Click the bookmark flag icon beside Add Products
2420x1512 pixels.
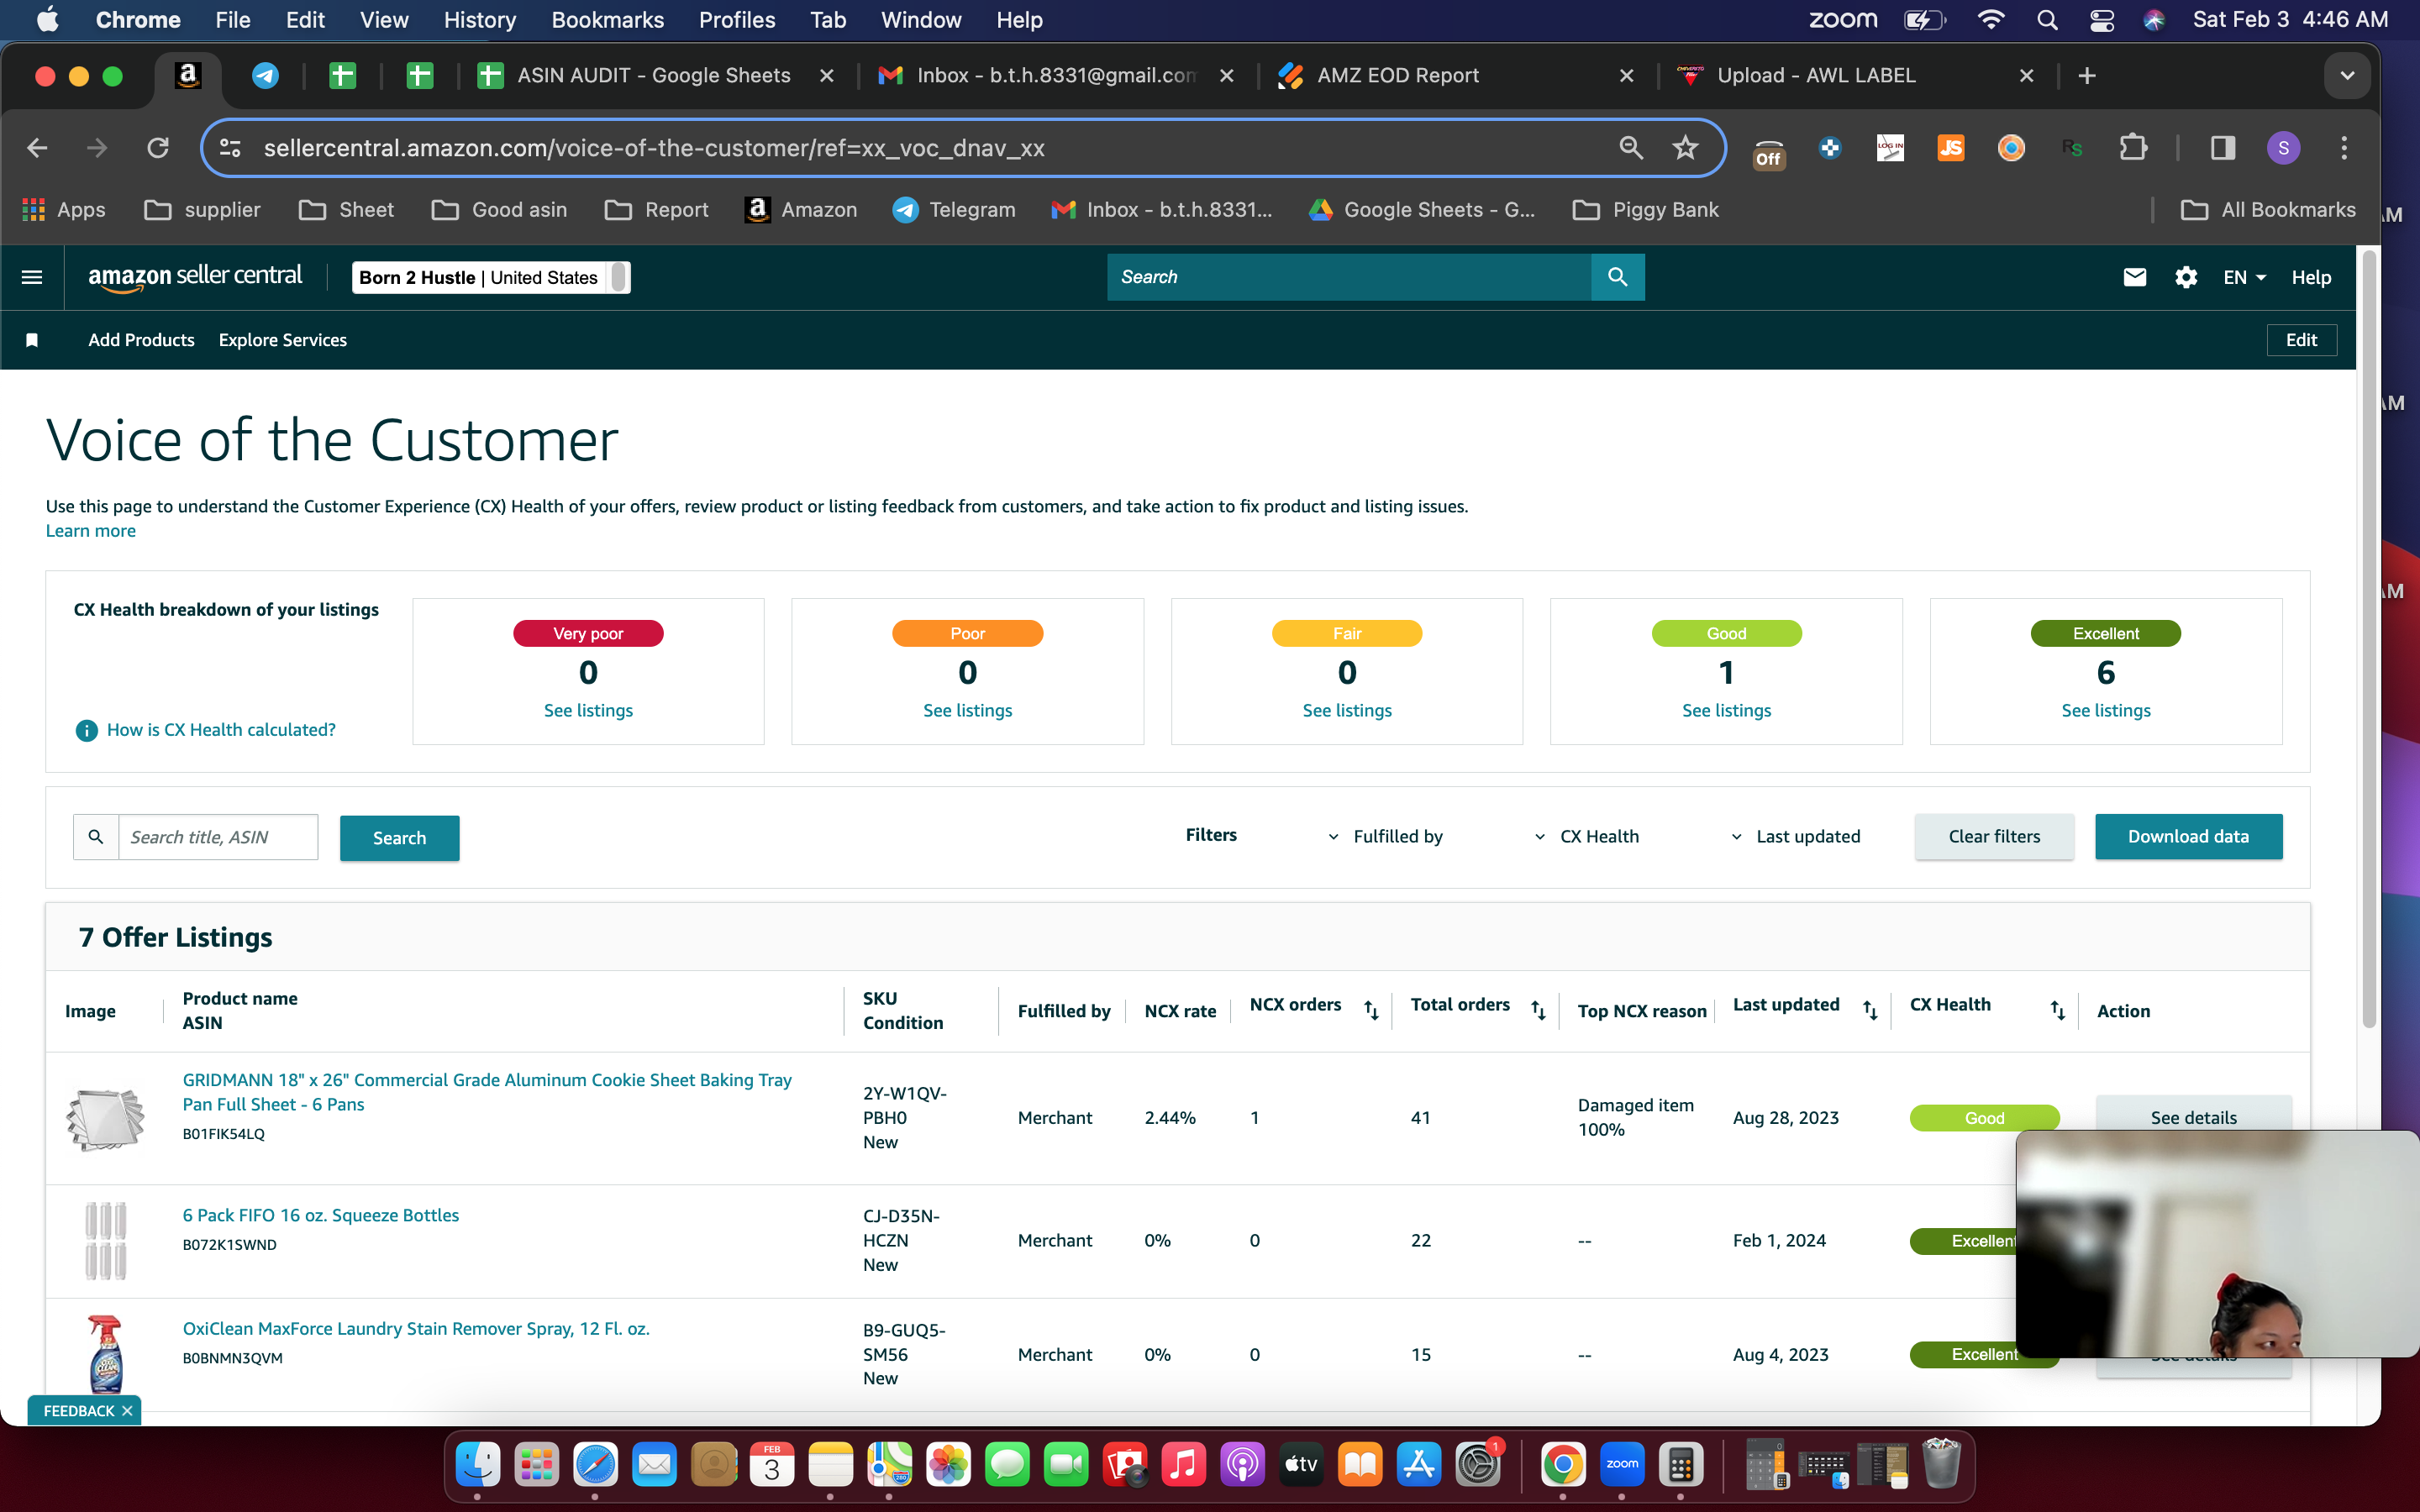click(32, 340)
